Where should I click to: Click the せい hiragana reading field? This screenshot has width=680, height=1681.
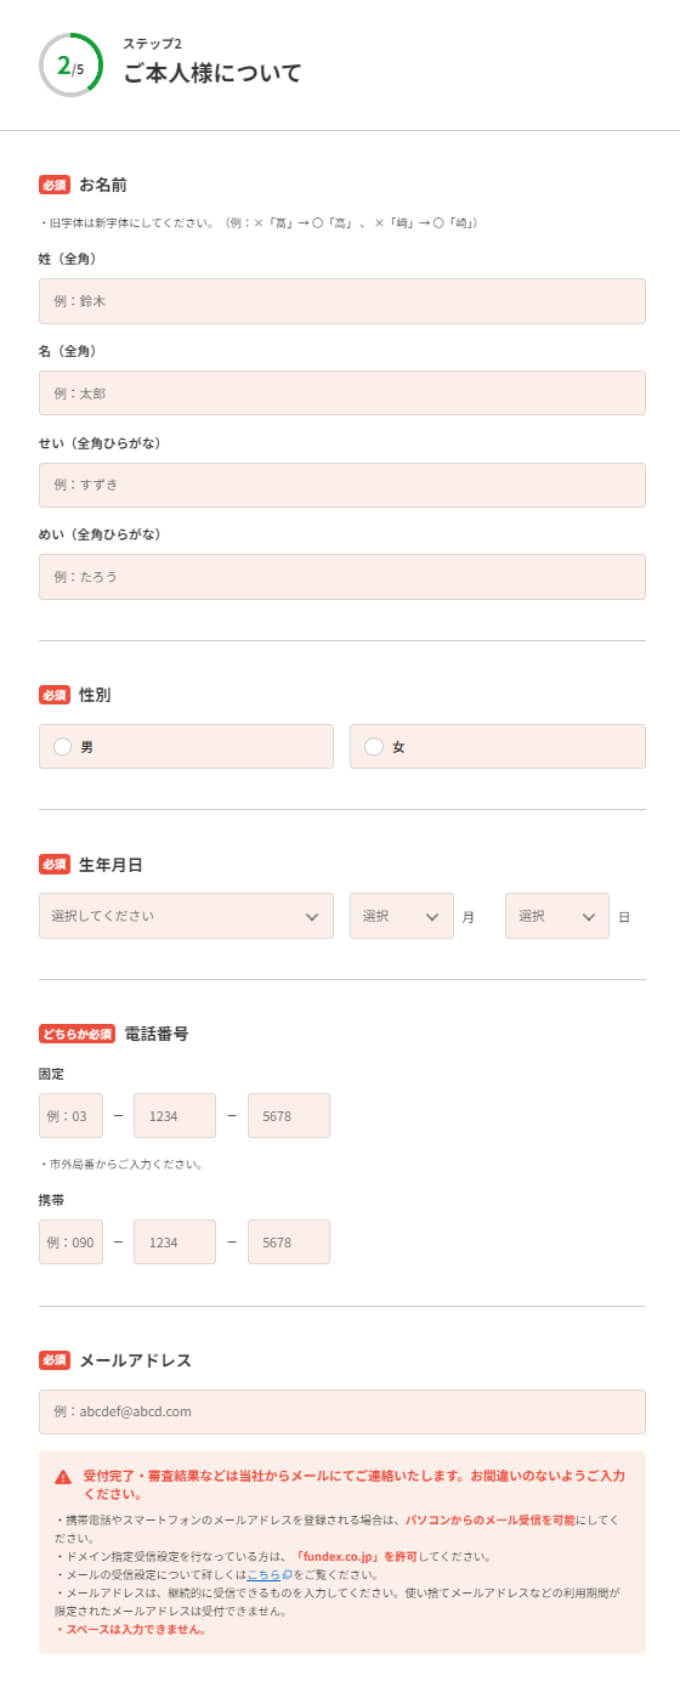pyautogui.click(x=340, y=485)
